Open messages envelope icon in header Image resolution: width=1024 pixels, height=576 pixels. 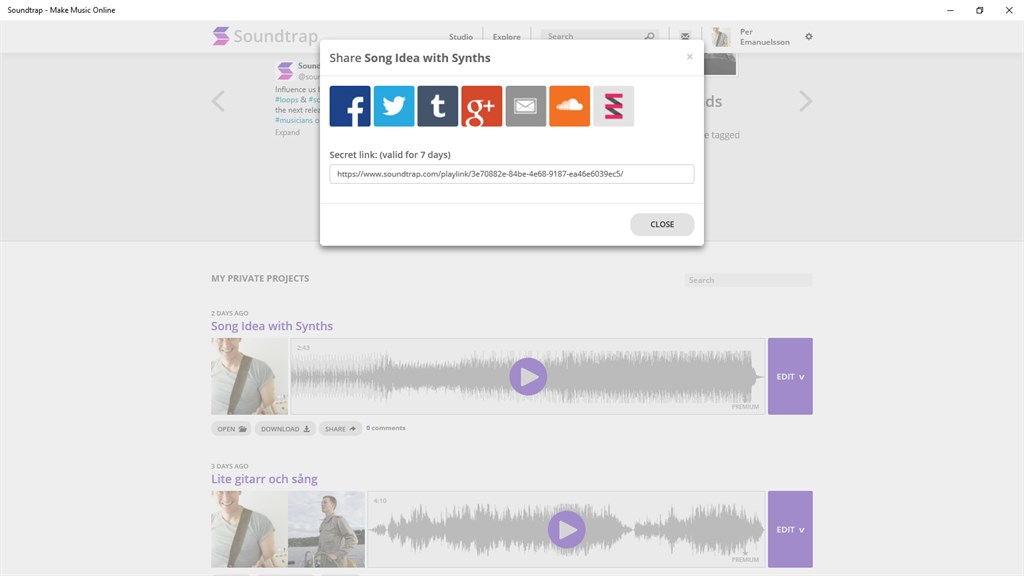684,37
